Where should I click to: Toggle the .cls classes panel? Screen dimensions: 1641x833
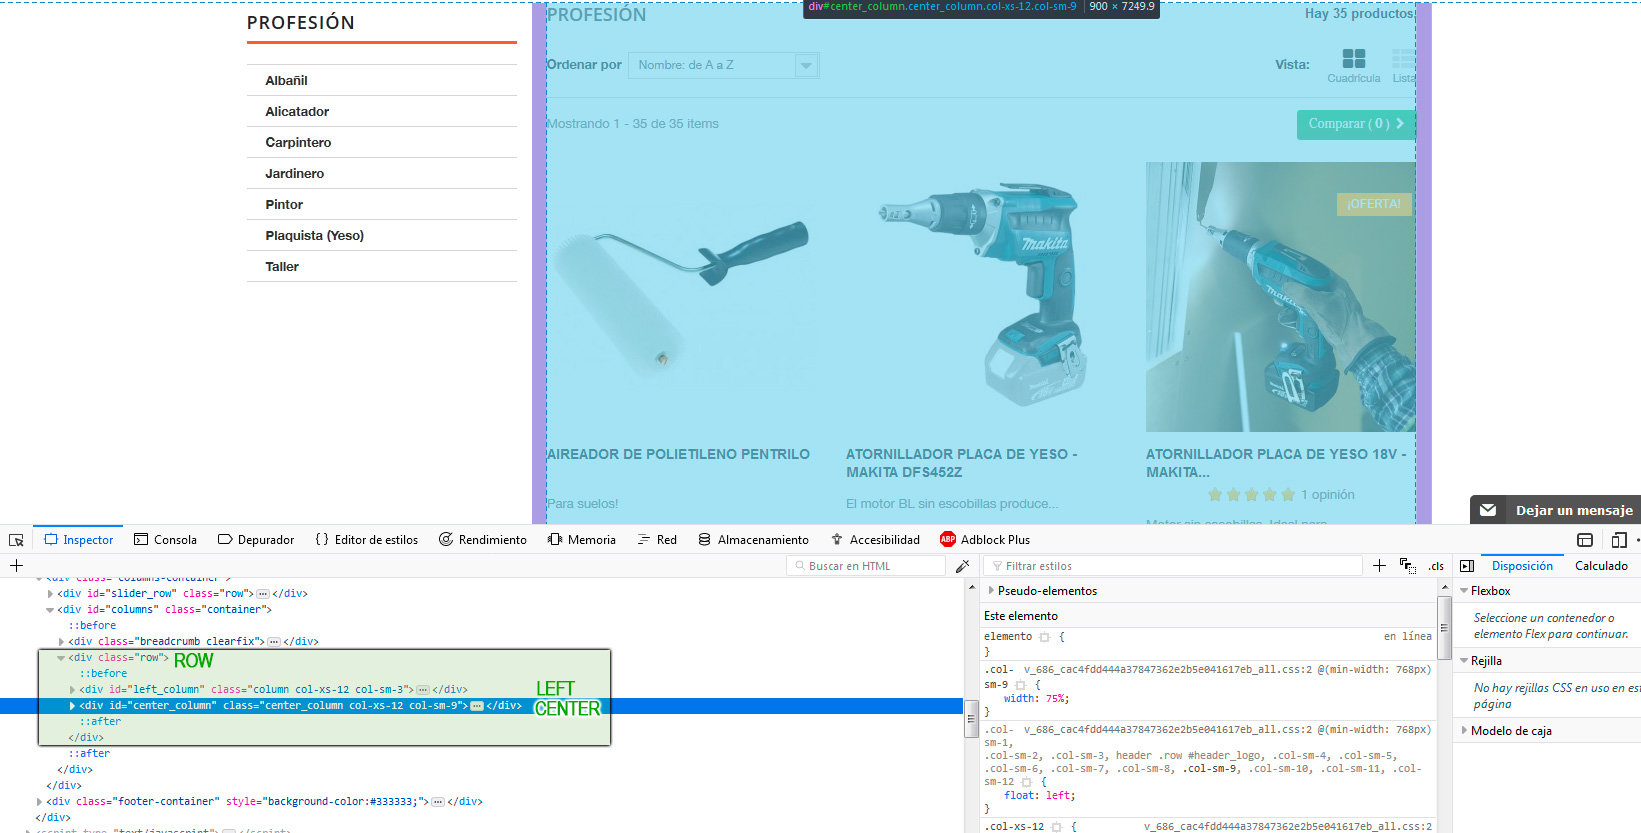[x=1436, y=566]
